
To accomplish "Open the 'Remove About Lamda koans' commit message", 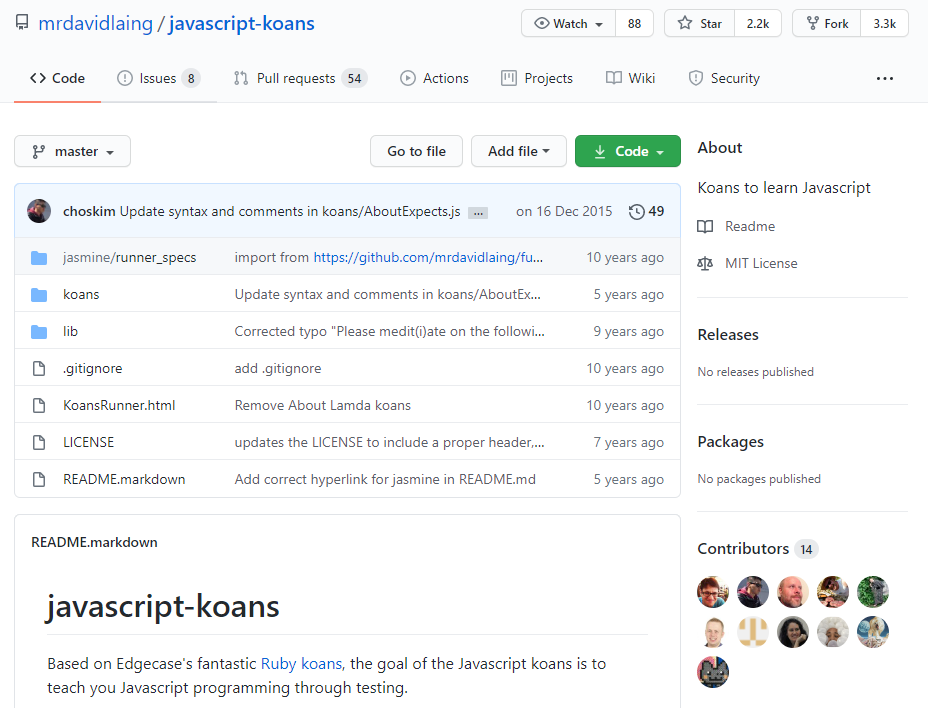I will pos(323,406).
